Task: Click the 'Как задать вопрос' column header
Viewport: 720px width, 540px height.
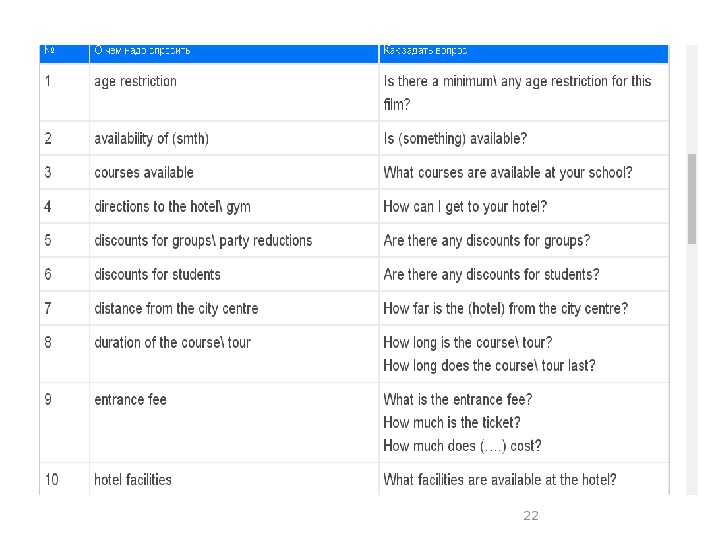Action: pos(523,53)
